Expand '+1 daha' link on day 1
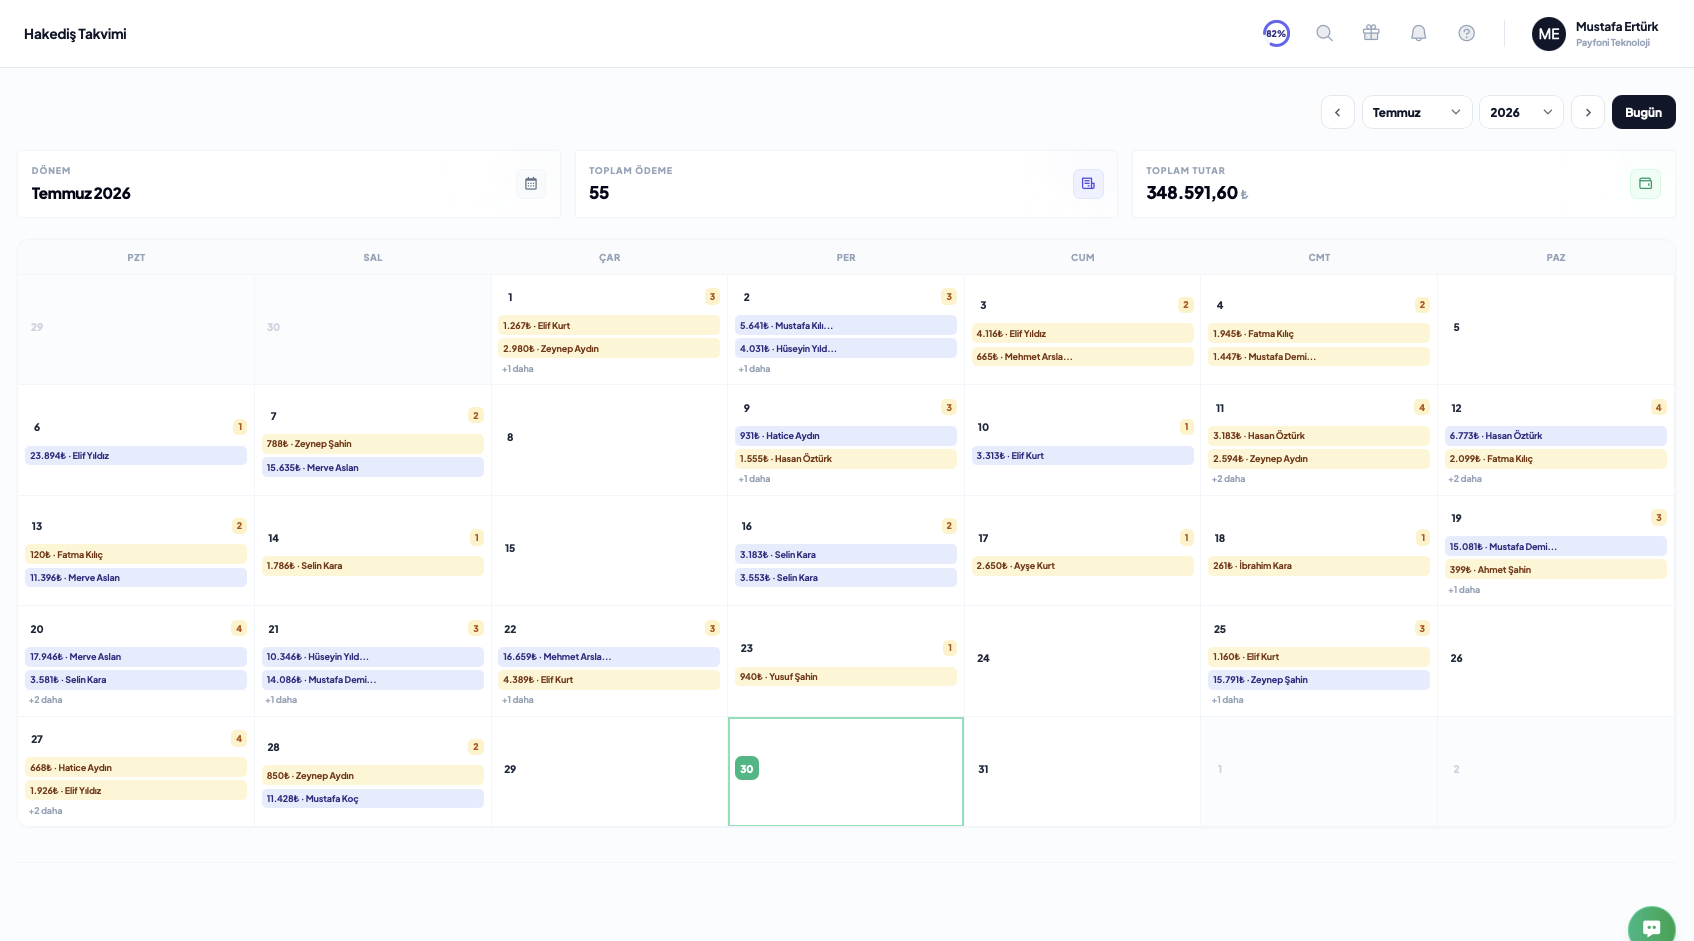 click(x=518, y=369)
